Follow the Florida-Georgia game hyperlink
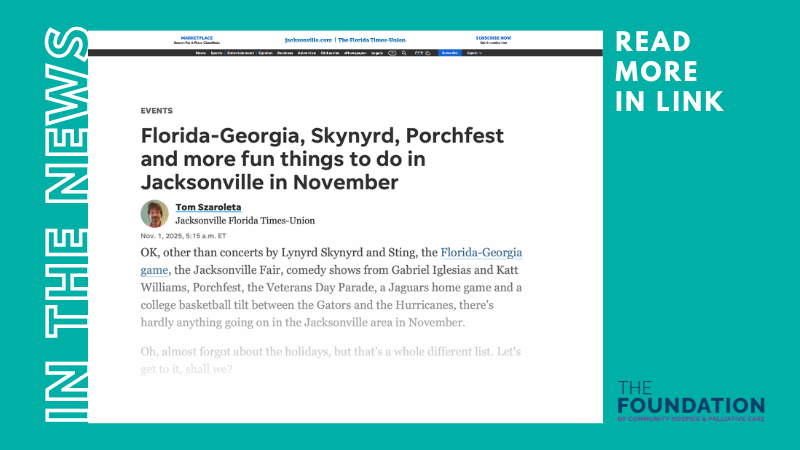800x450 pixels. (481, 253)
